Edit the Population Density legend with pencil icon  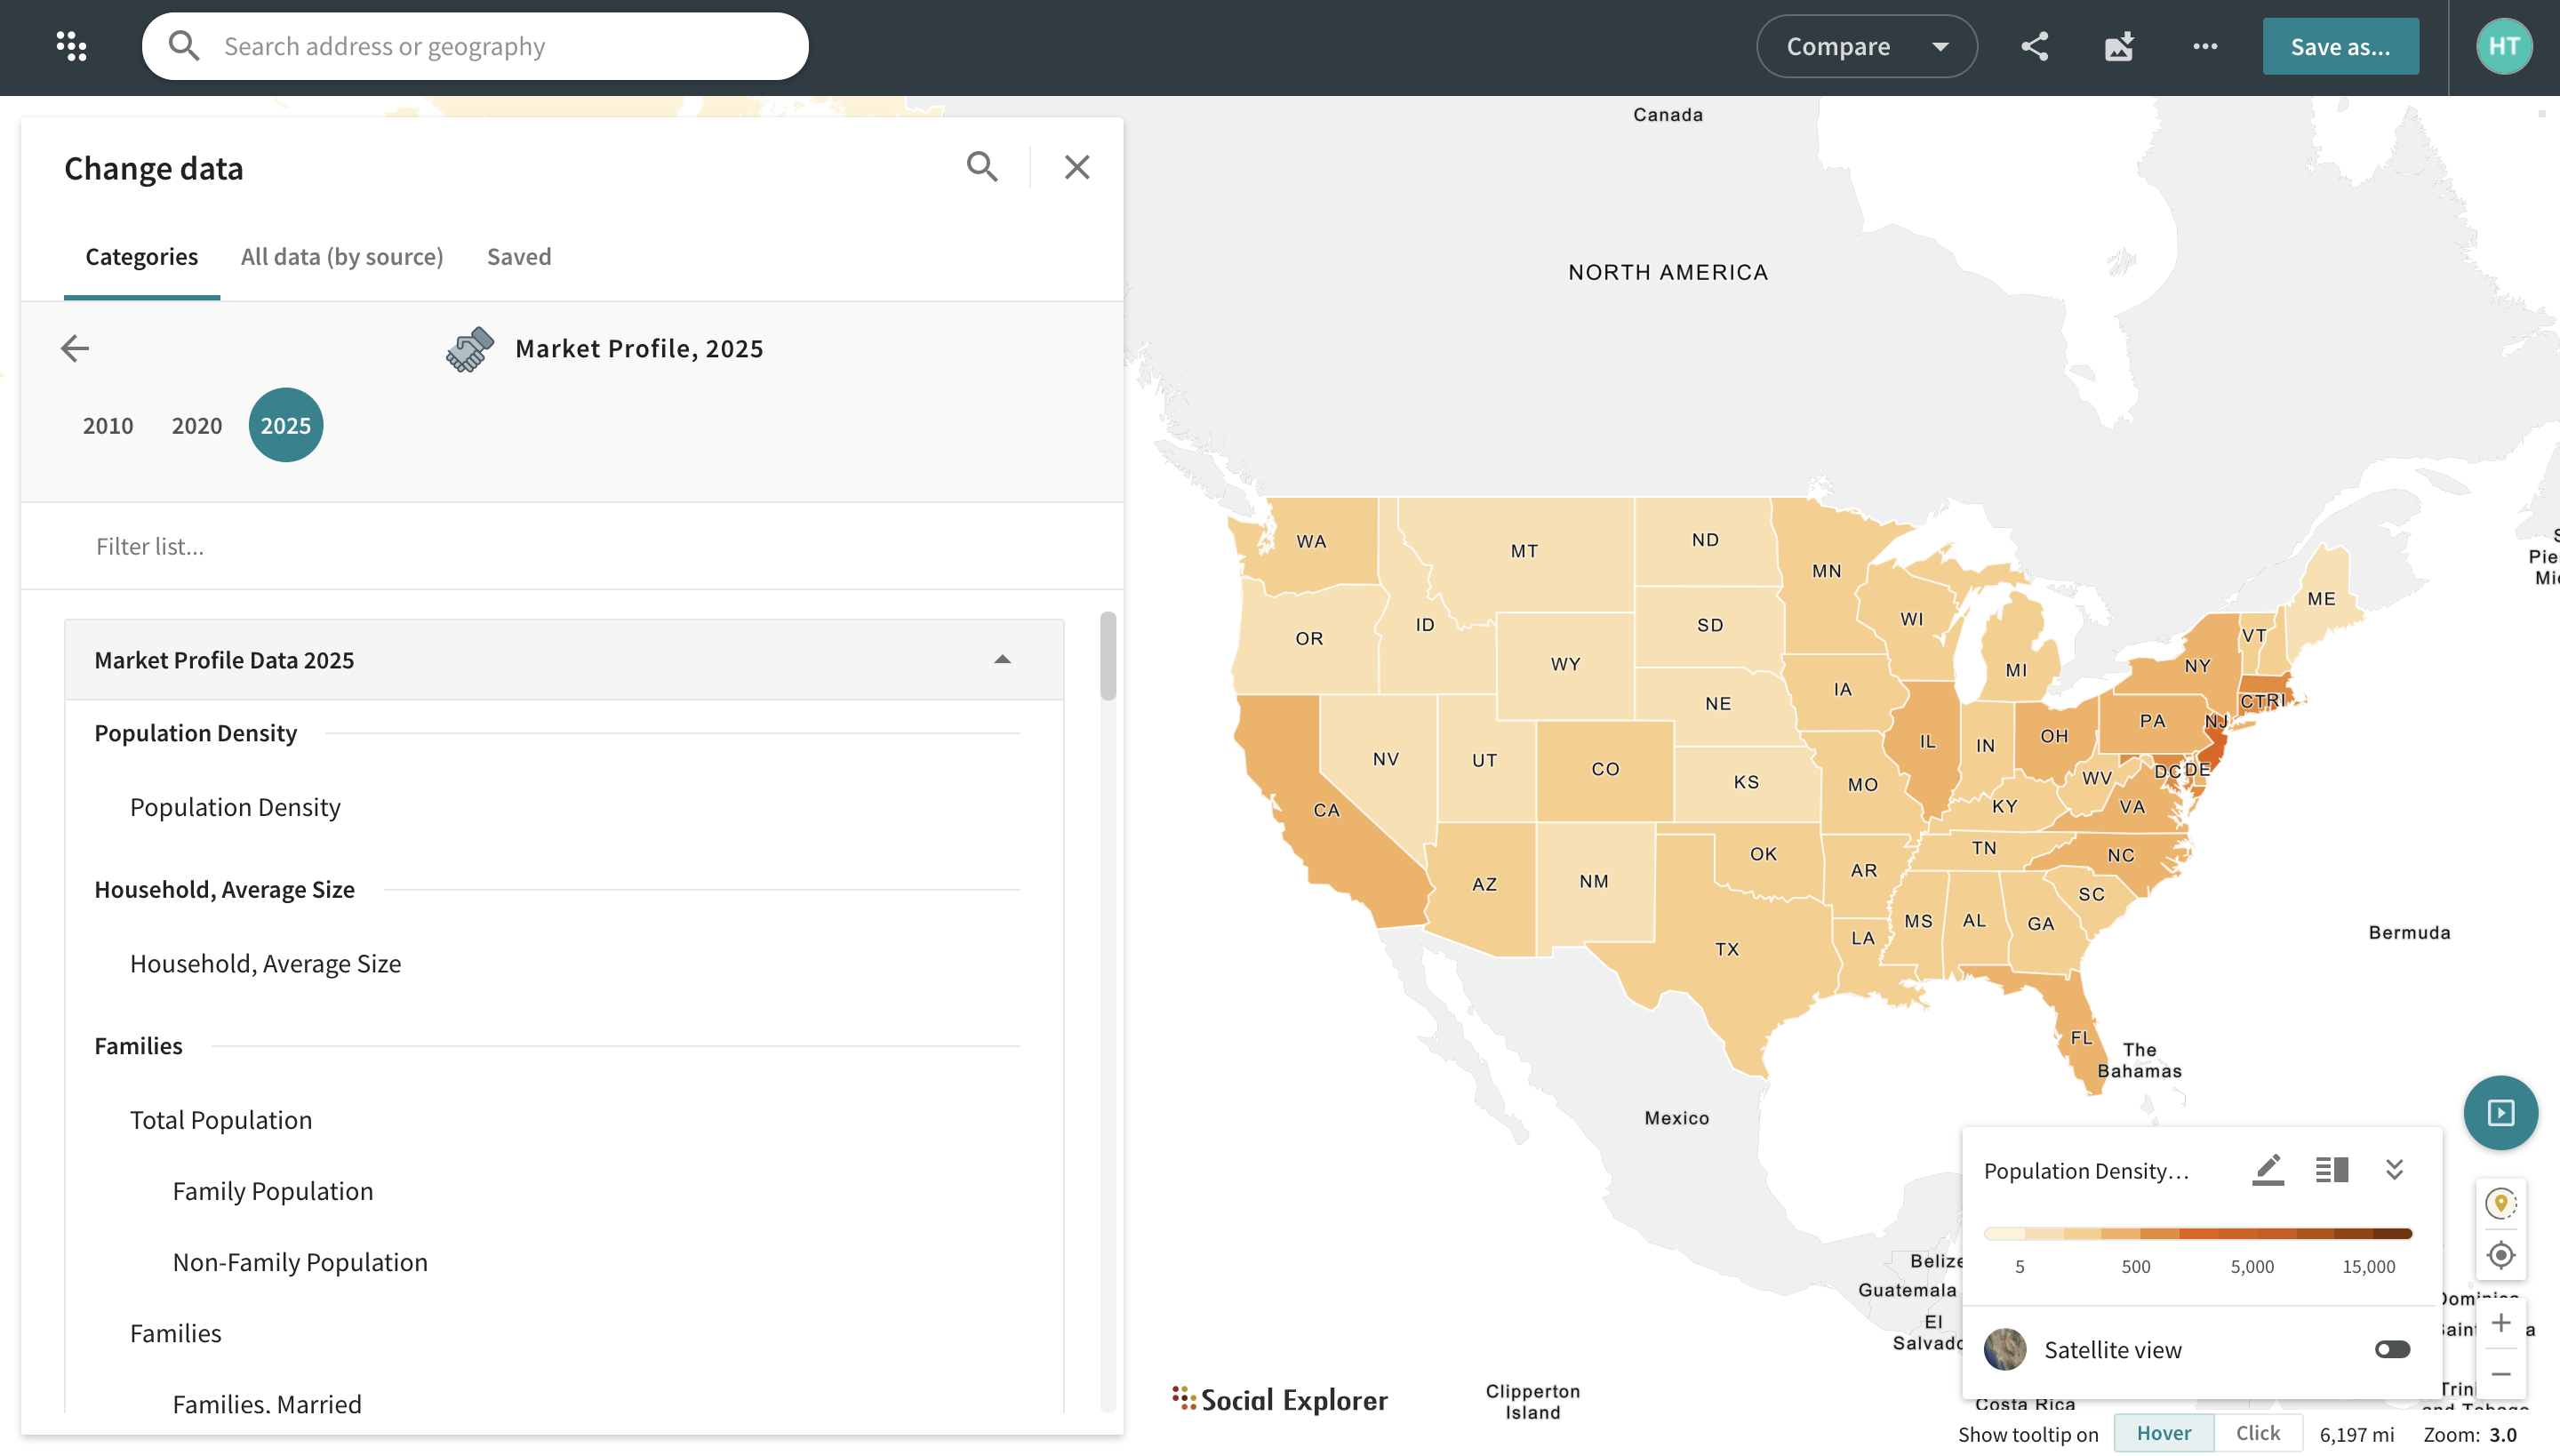[x=2267, y=1168]
